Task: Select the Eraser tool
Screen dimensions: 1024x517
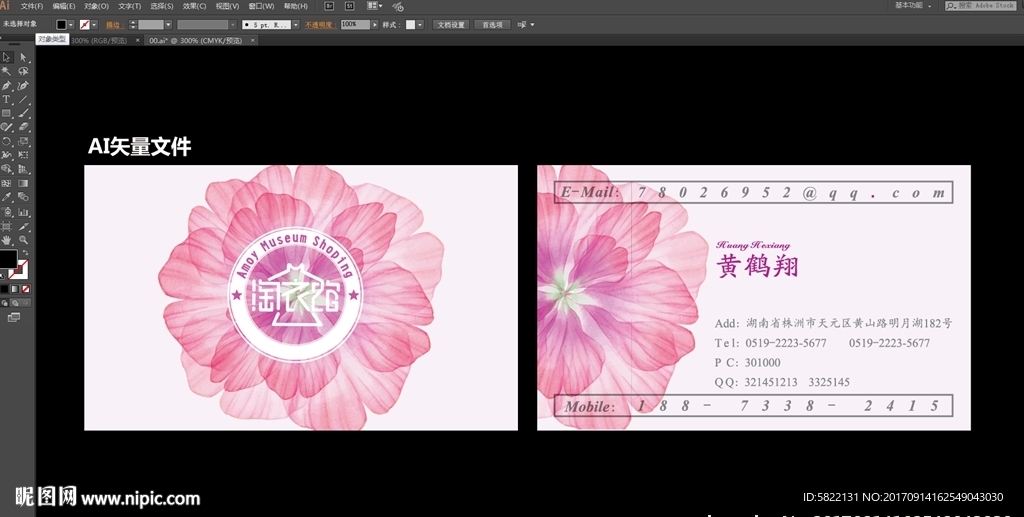Action: [x=23, y=127]
